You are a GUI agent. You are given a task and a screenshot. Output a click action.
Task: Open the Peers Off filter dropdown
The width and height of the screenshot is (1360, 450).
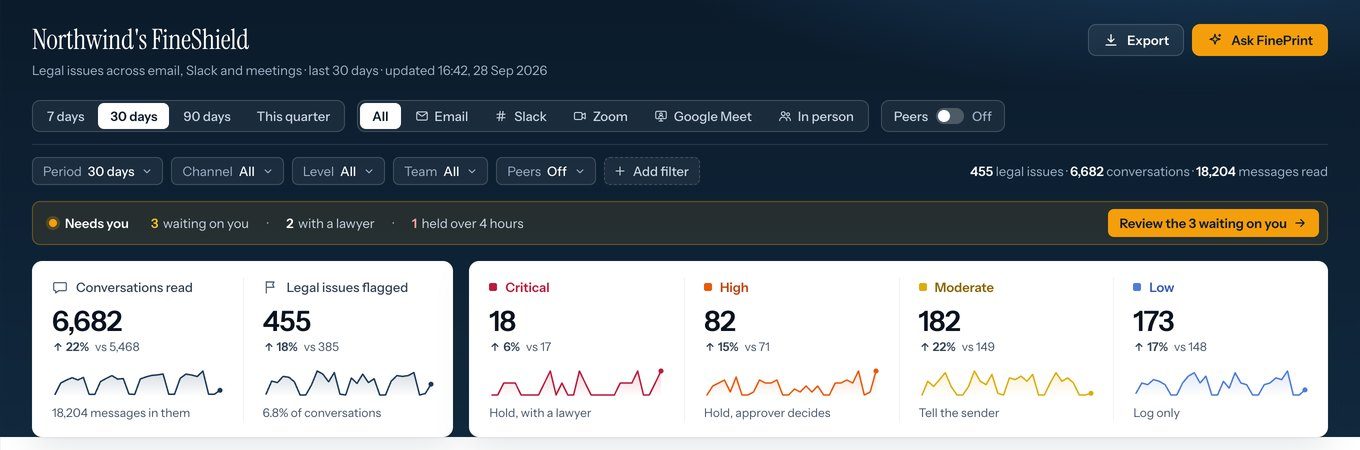(x=546, y=171)
